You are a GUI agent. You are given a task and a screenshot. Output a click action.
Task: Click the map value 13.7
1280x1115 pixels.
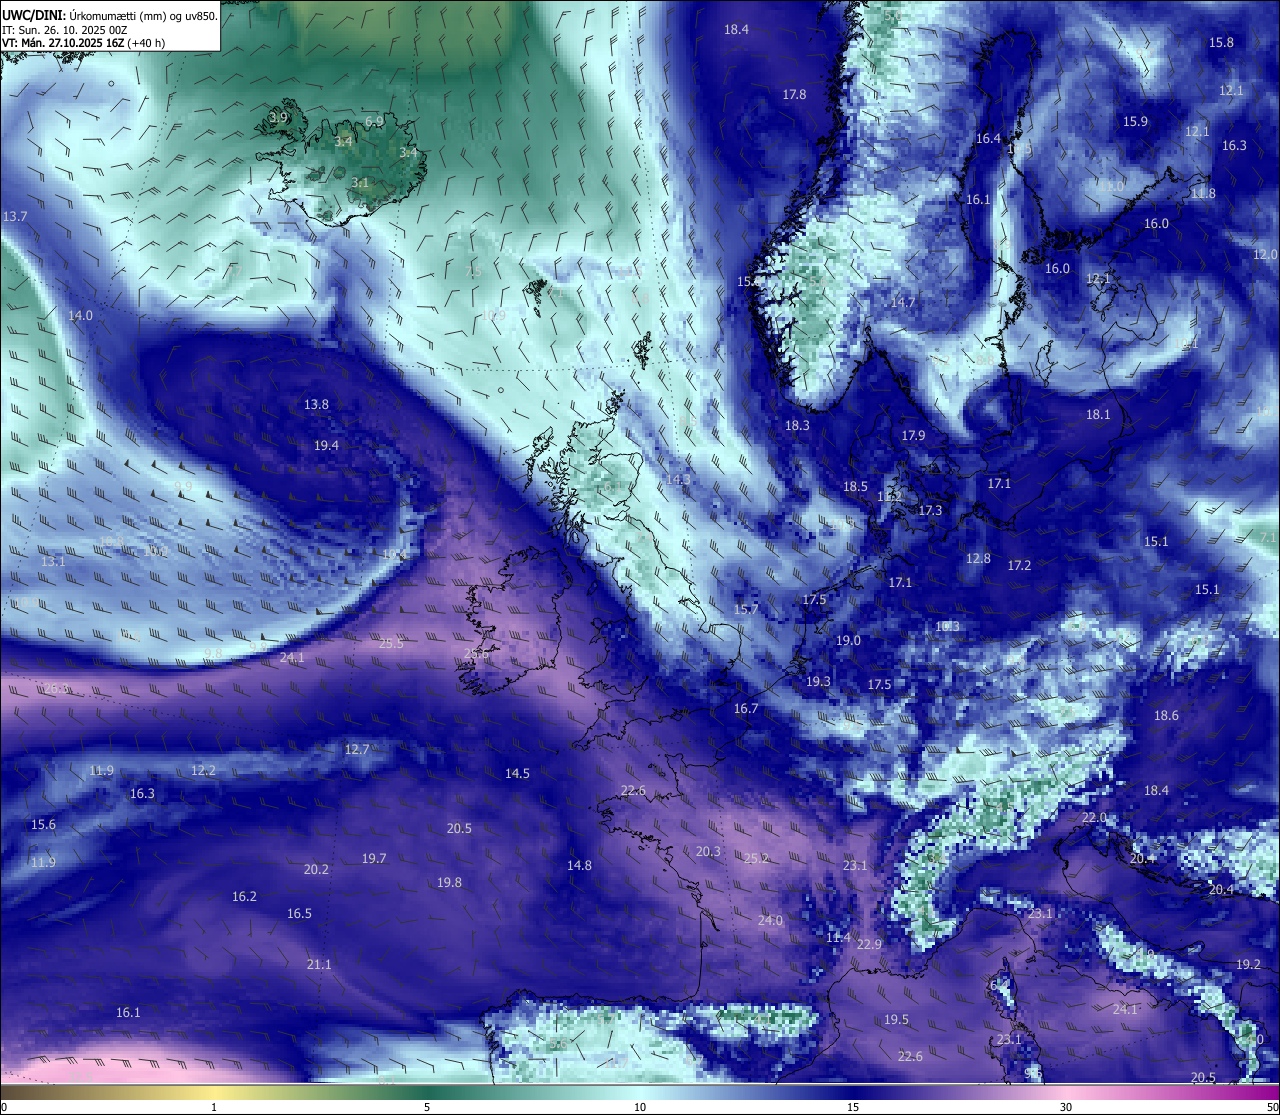15,216
